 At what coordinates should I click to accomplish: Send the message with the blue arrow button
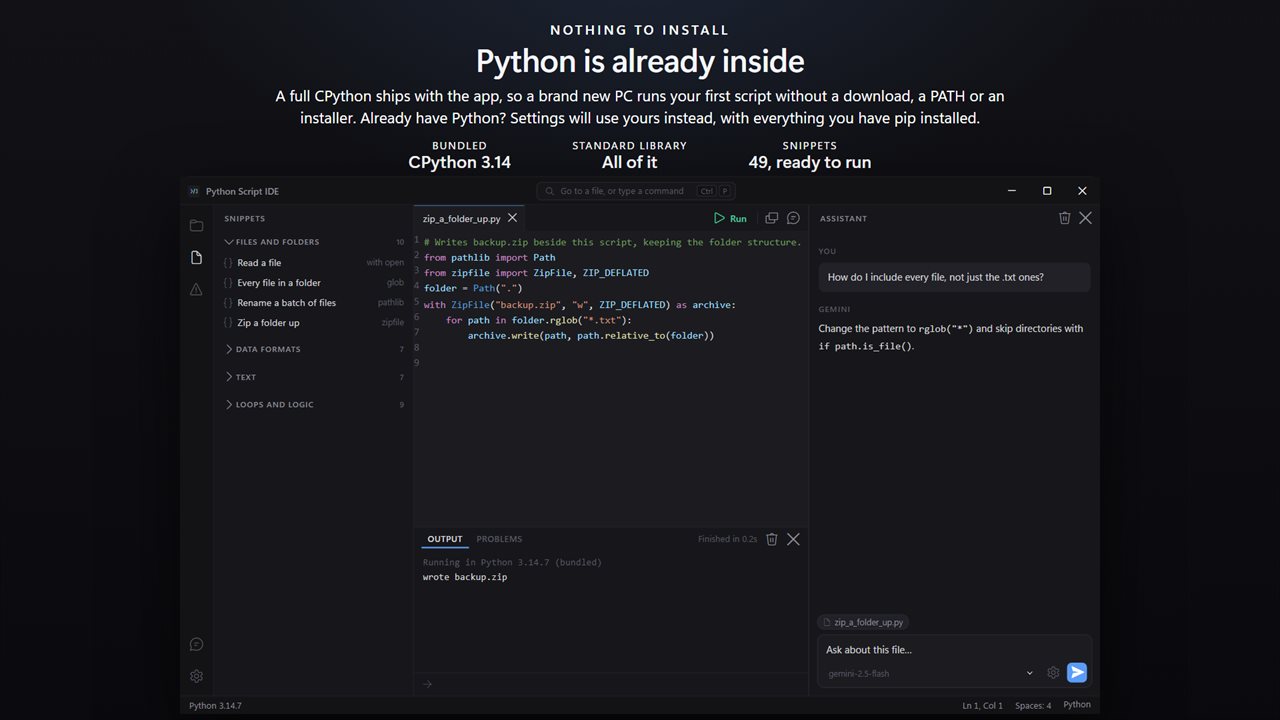[1077, 673]
